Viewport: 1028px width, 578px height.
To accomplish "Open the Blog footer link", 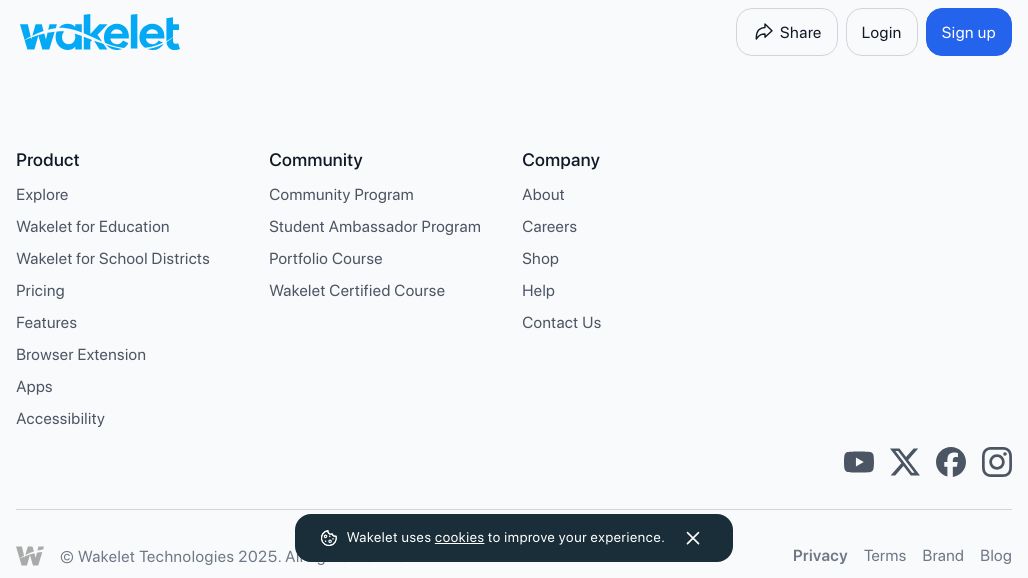I will click(x=995, y=556).
